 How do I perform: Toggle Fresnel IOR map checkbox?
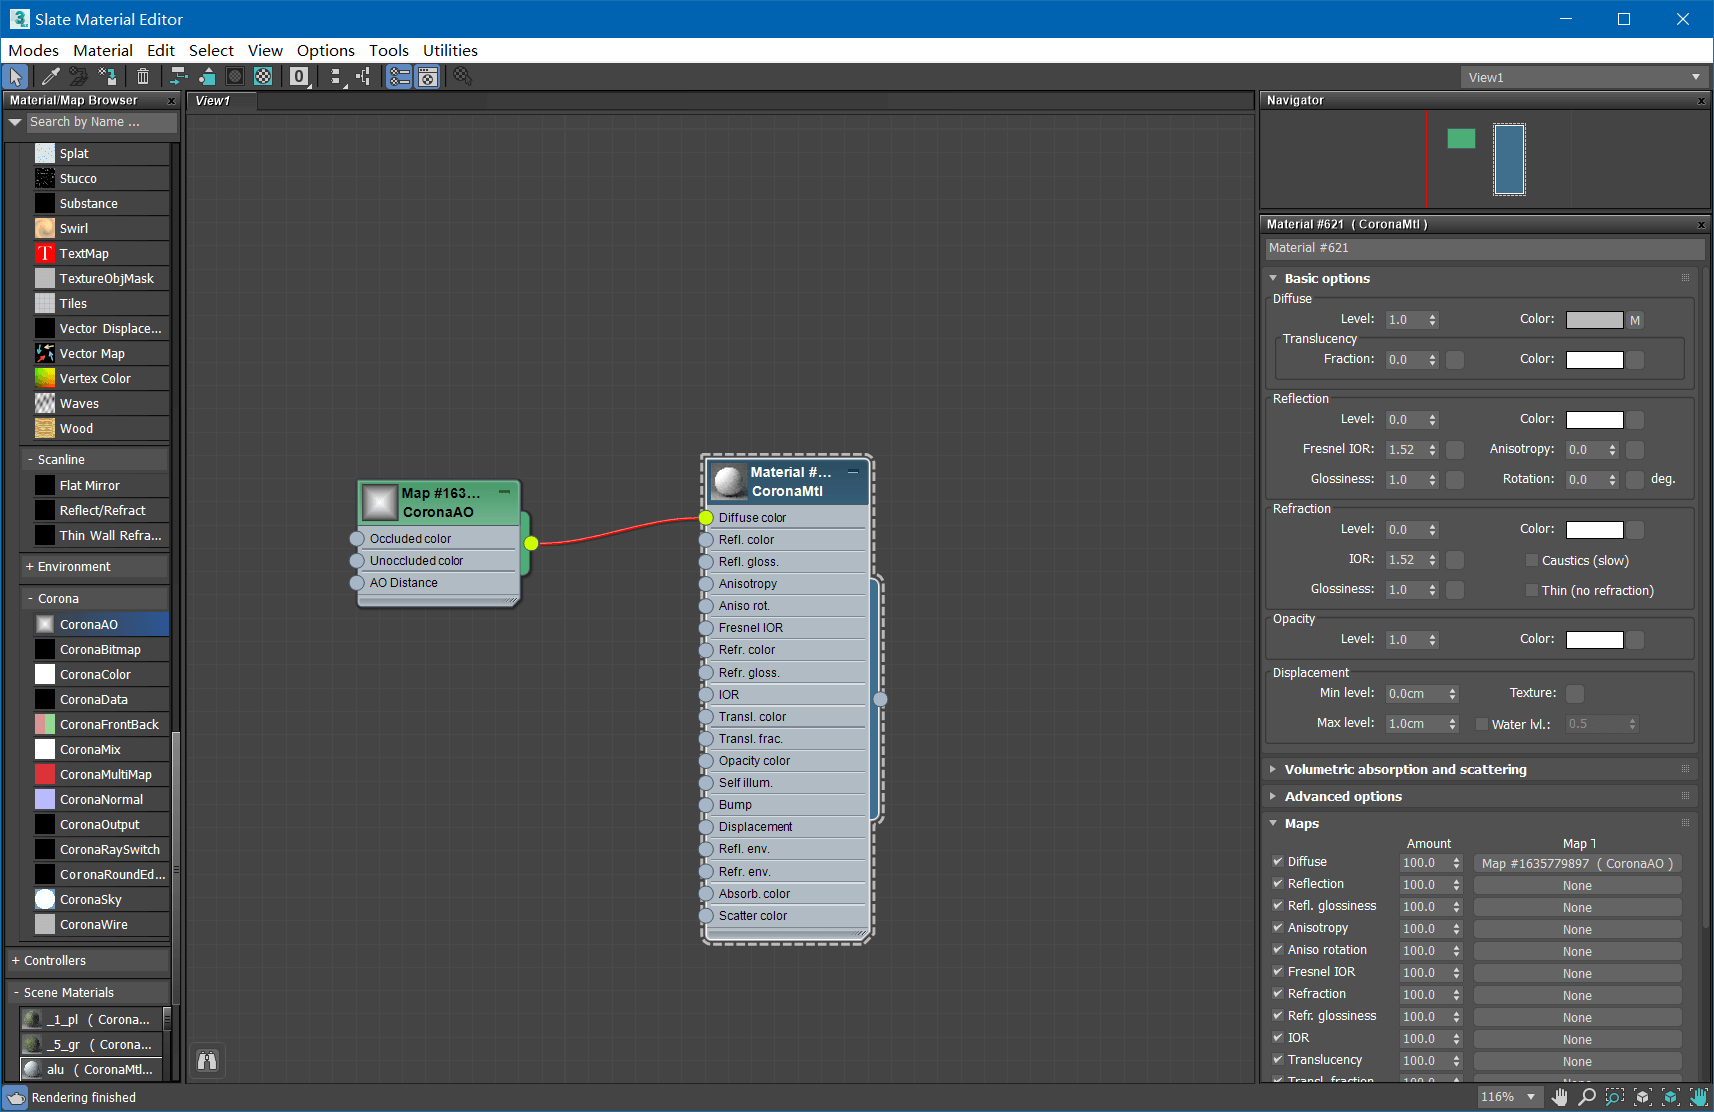[1278, 971]
